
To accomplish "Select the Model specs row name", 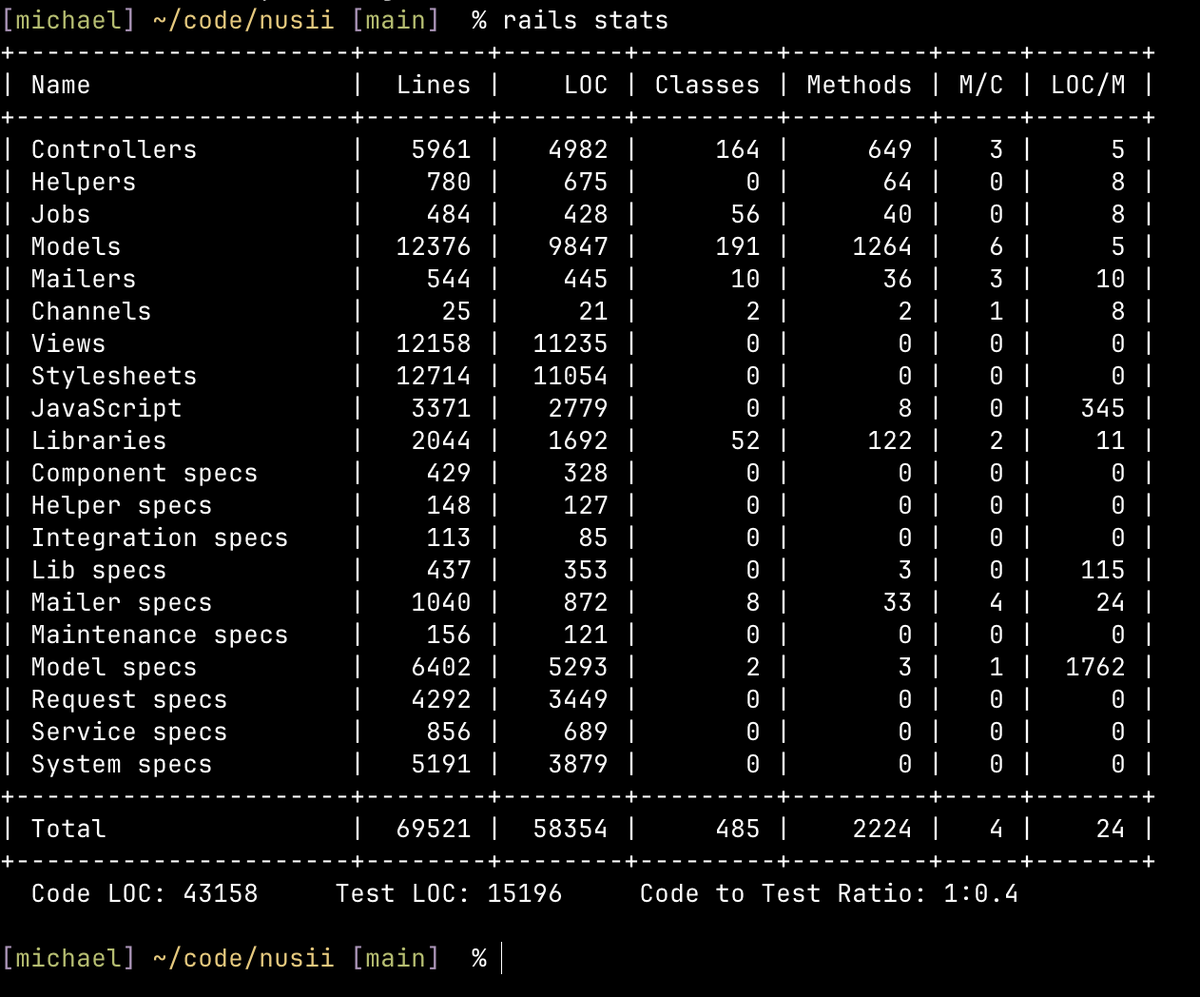I will click(114, 667).
